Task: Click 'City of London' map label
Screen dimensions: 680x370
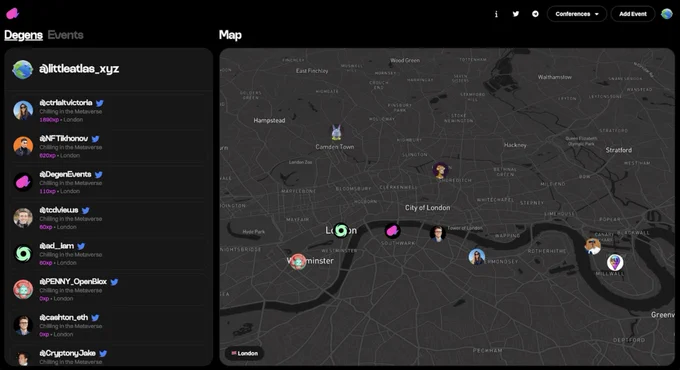Action: pyautogui.click(x=428, y=208)
